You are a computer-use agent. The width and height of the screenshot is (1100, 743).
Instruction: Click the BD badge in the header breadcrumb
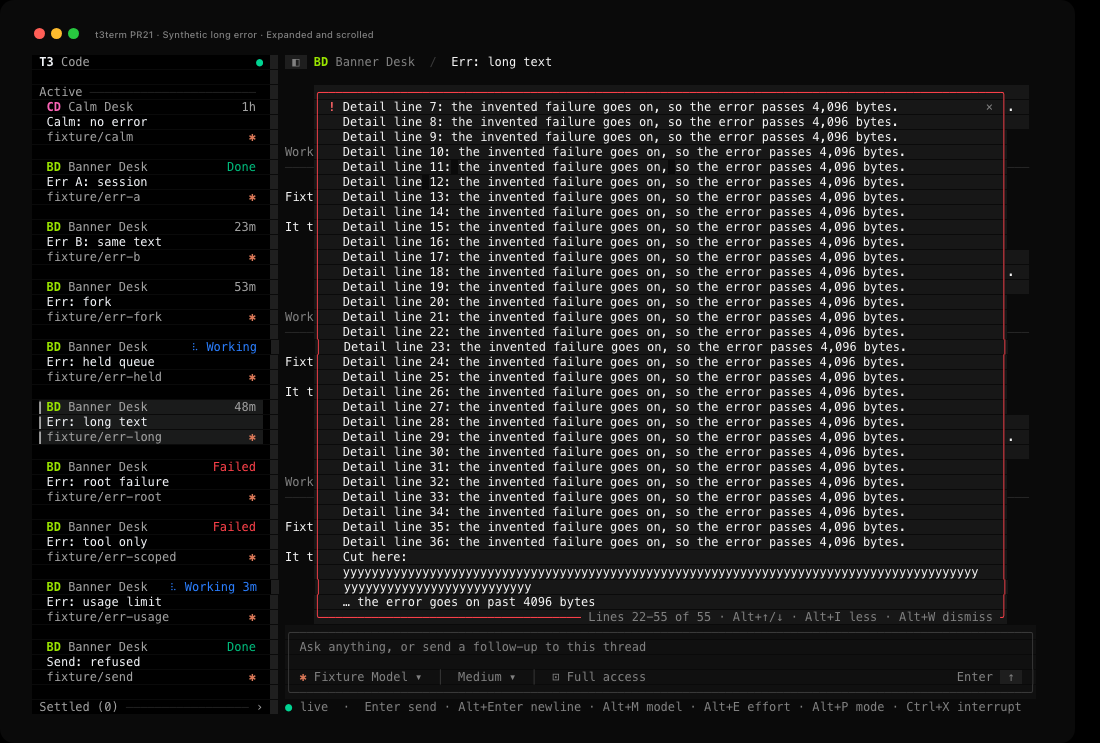[x=321, y=62]
